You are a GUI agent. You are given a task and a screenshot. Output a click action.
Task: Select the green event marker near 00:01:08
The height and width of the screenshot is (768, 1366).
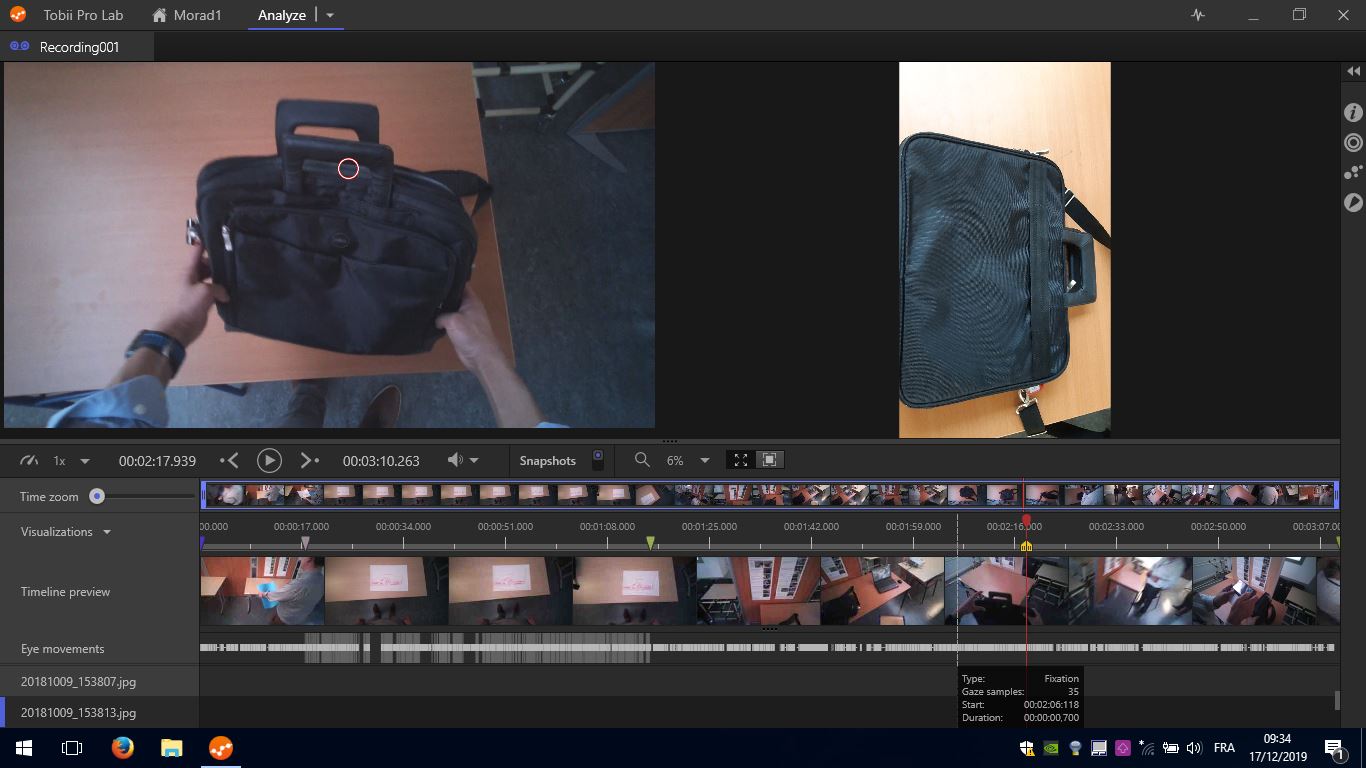pyautogui.click(x=651, y=543)
